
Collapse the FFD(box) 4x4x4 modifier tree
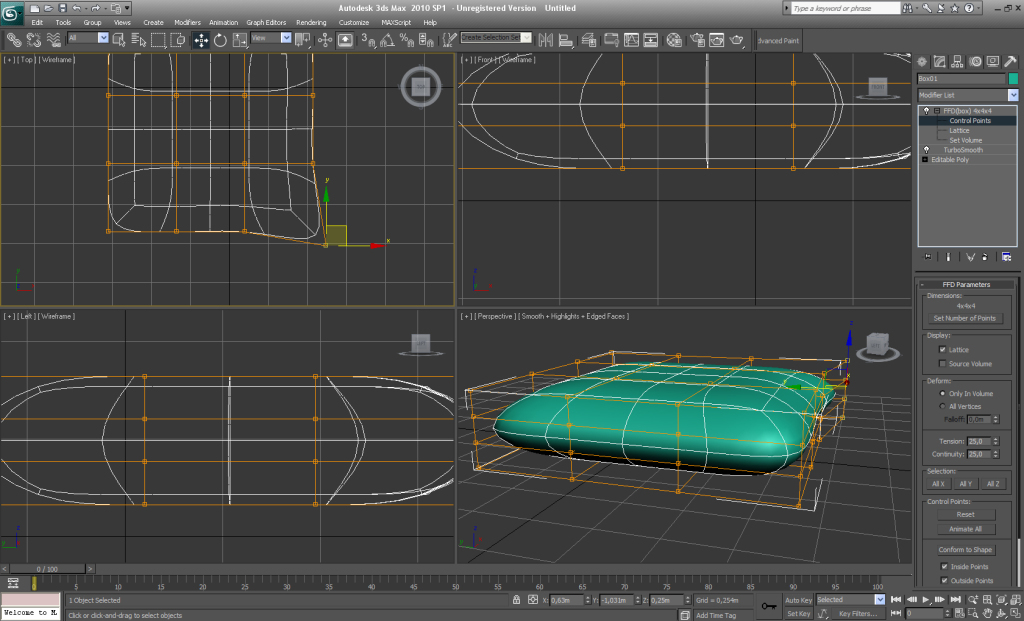pyautogui.click(x=936, y=111)
